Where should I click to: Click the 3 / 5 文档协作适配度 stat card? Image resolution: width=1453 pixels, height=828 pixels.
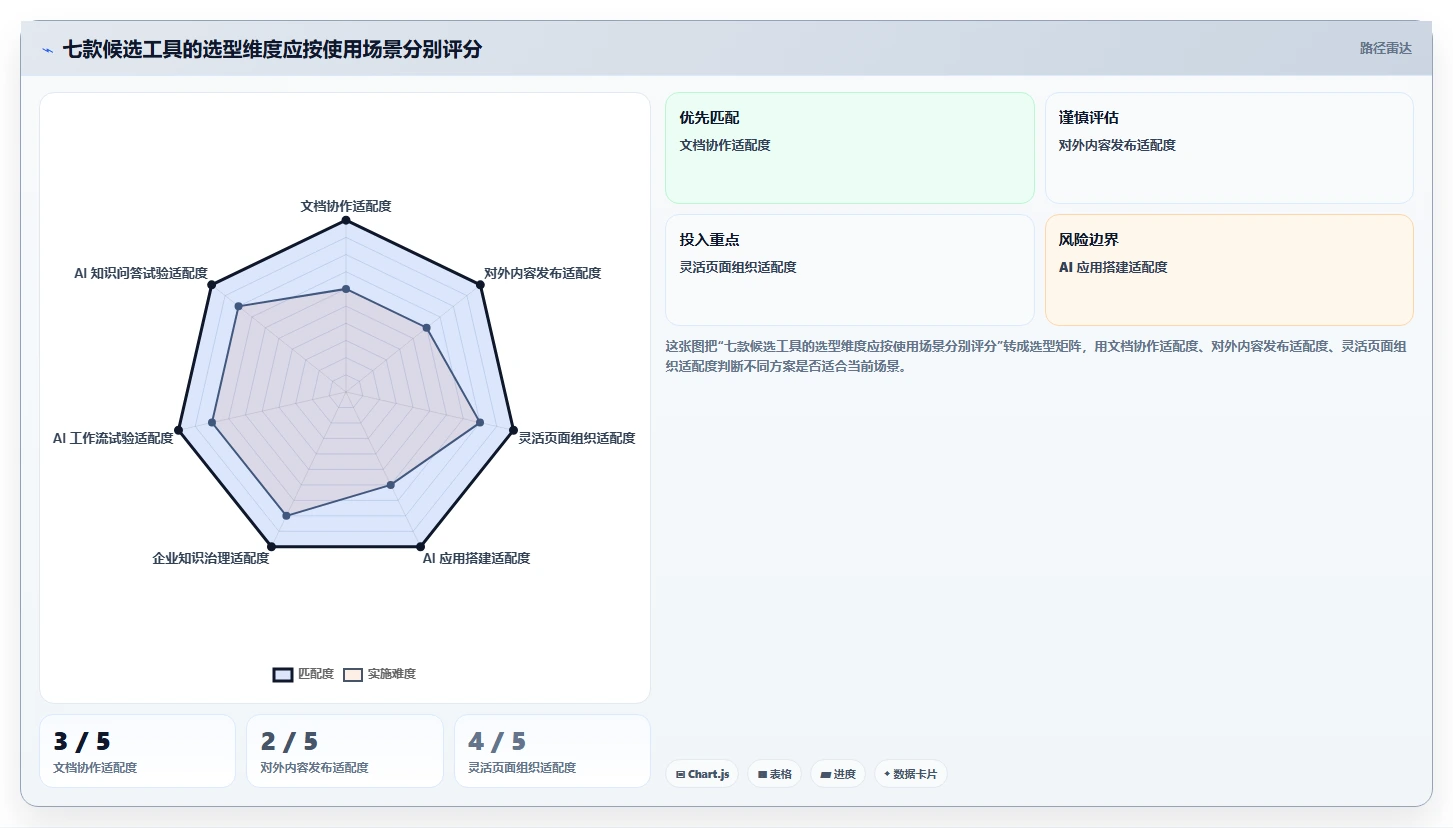pyautogui.click(x=137, y=751)
